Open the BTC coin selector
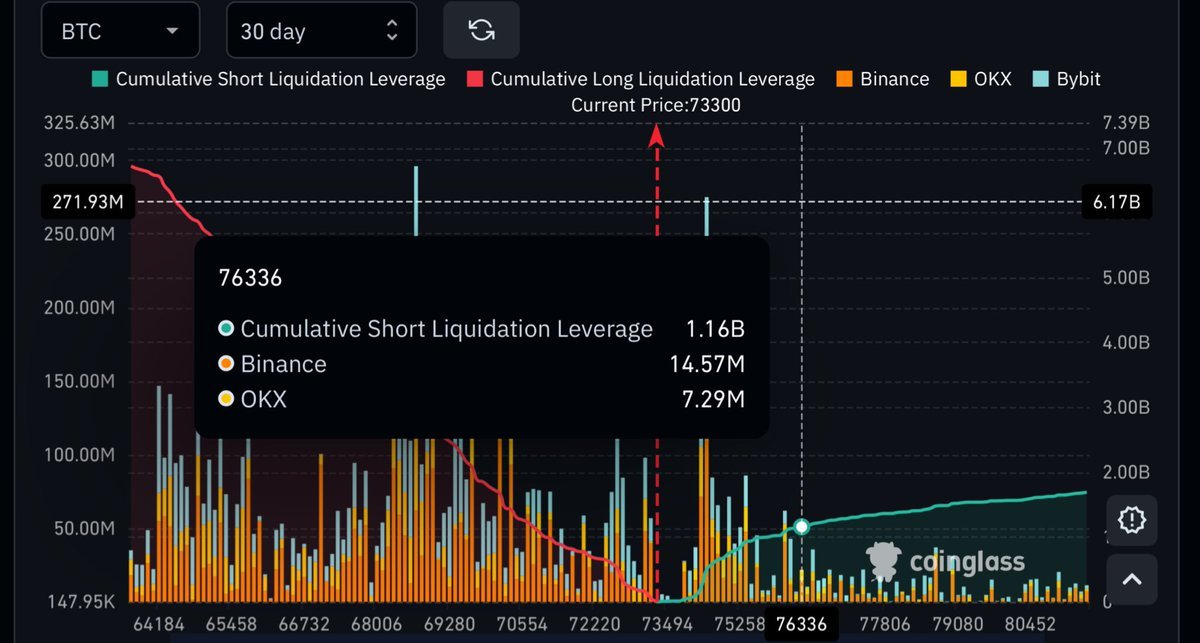Image resolution: width=1200 pixels, height=643 pixels. pos(120,30)
